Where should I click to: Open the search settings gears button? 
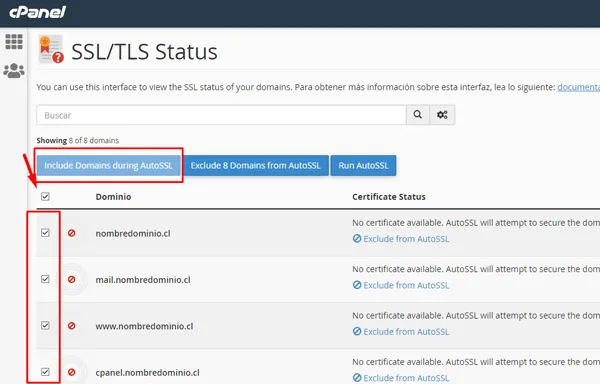pyautogui.click(x=442, y=115)
